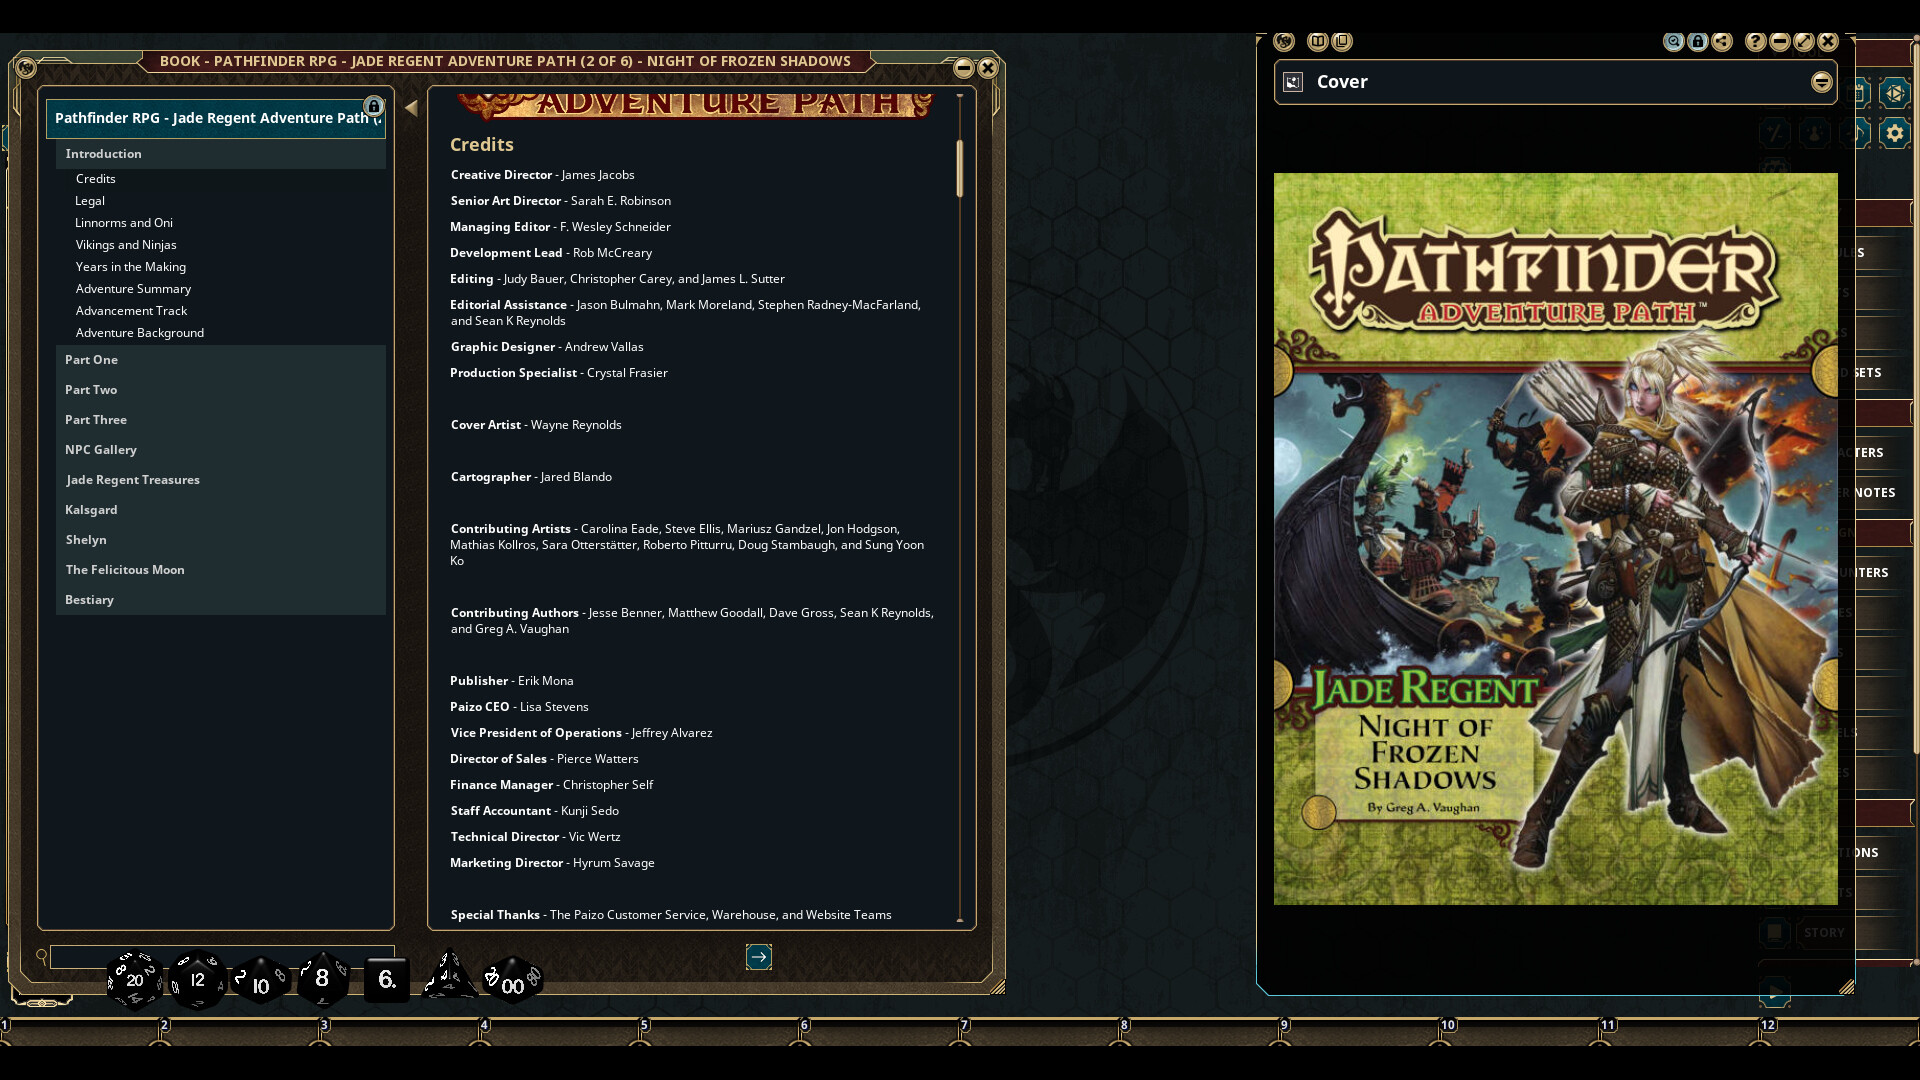The height and width of the screenshot is (1080, 1920).
Task: Open help for image window
Action: 1755,42
